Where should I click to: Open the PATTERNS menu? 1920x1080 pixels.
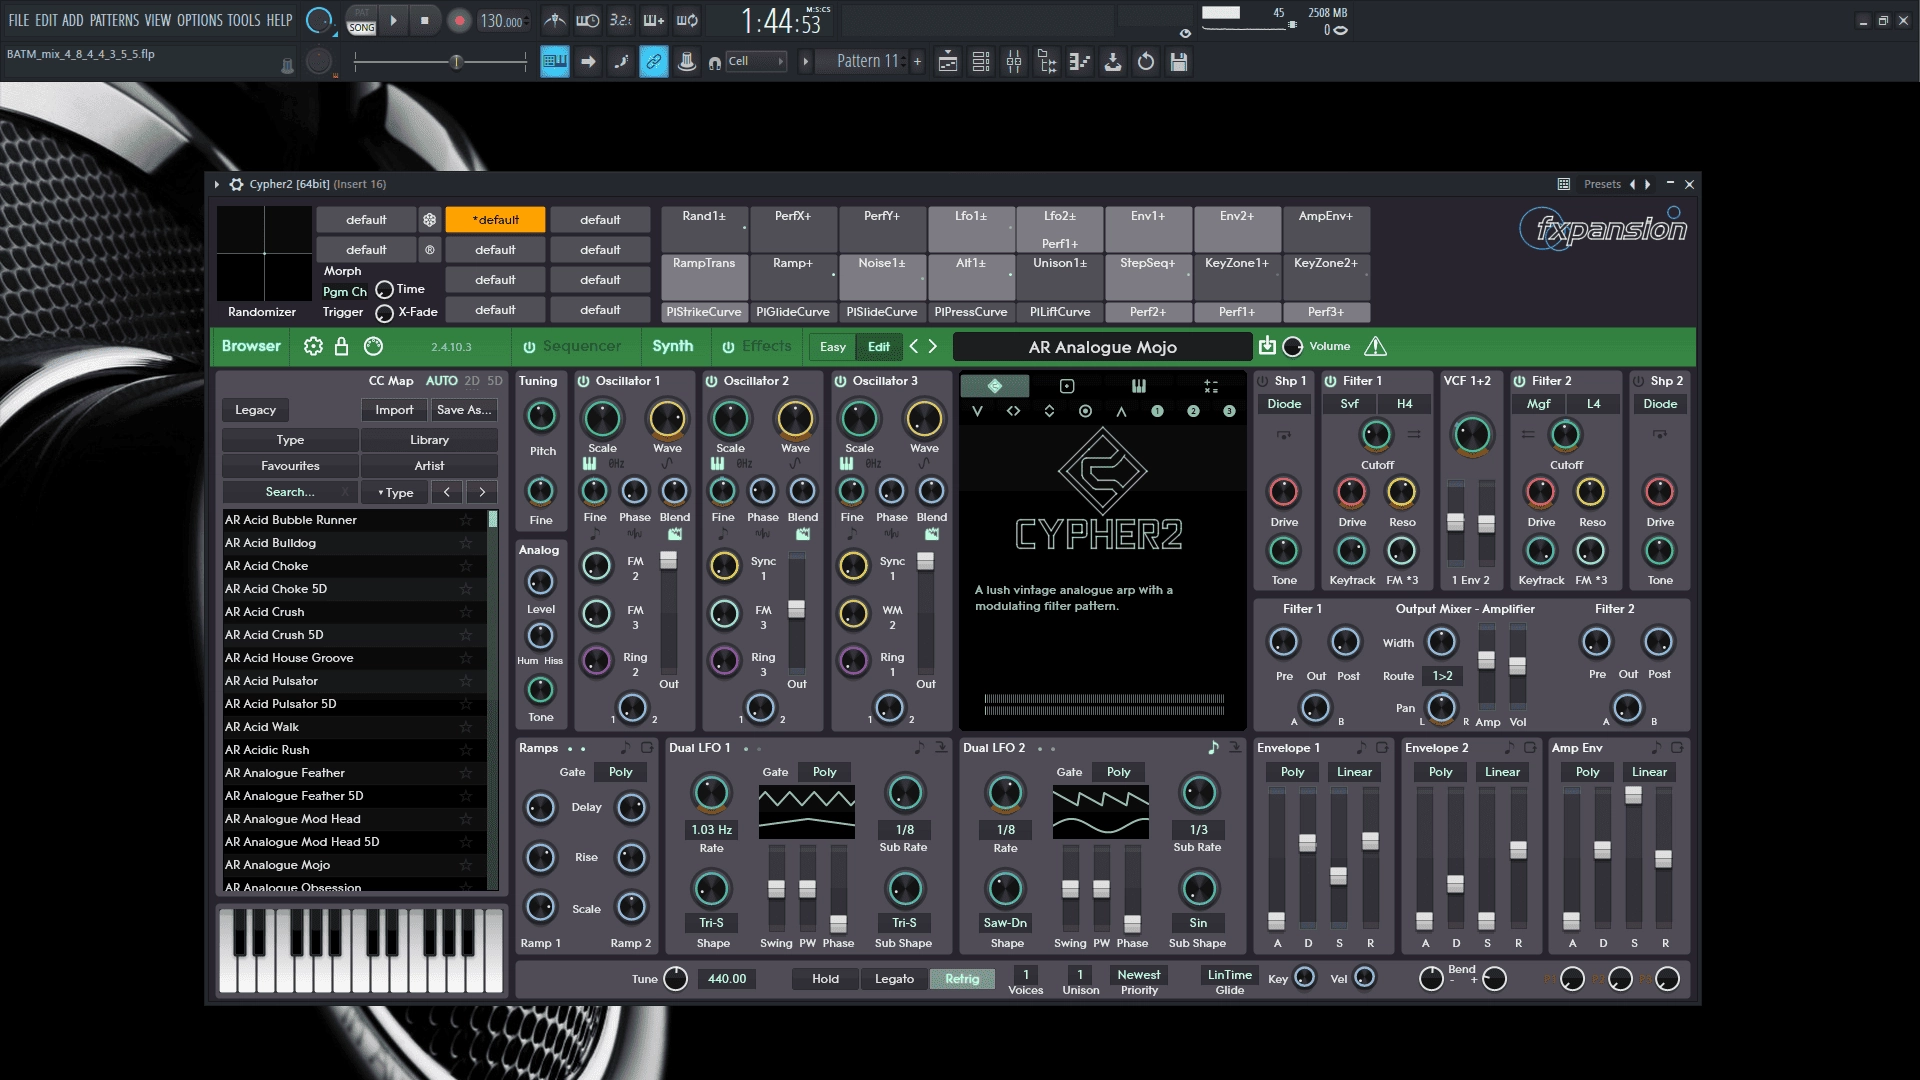(x=114, y=20)
